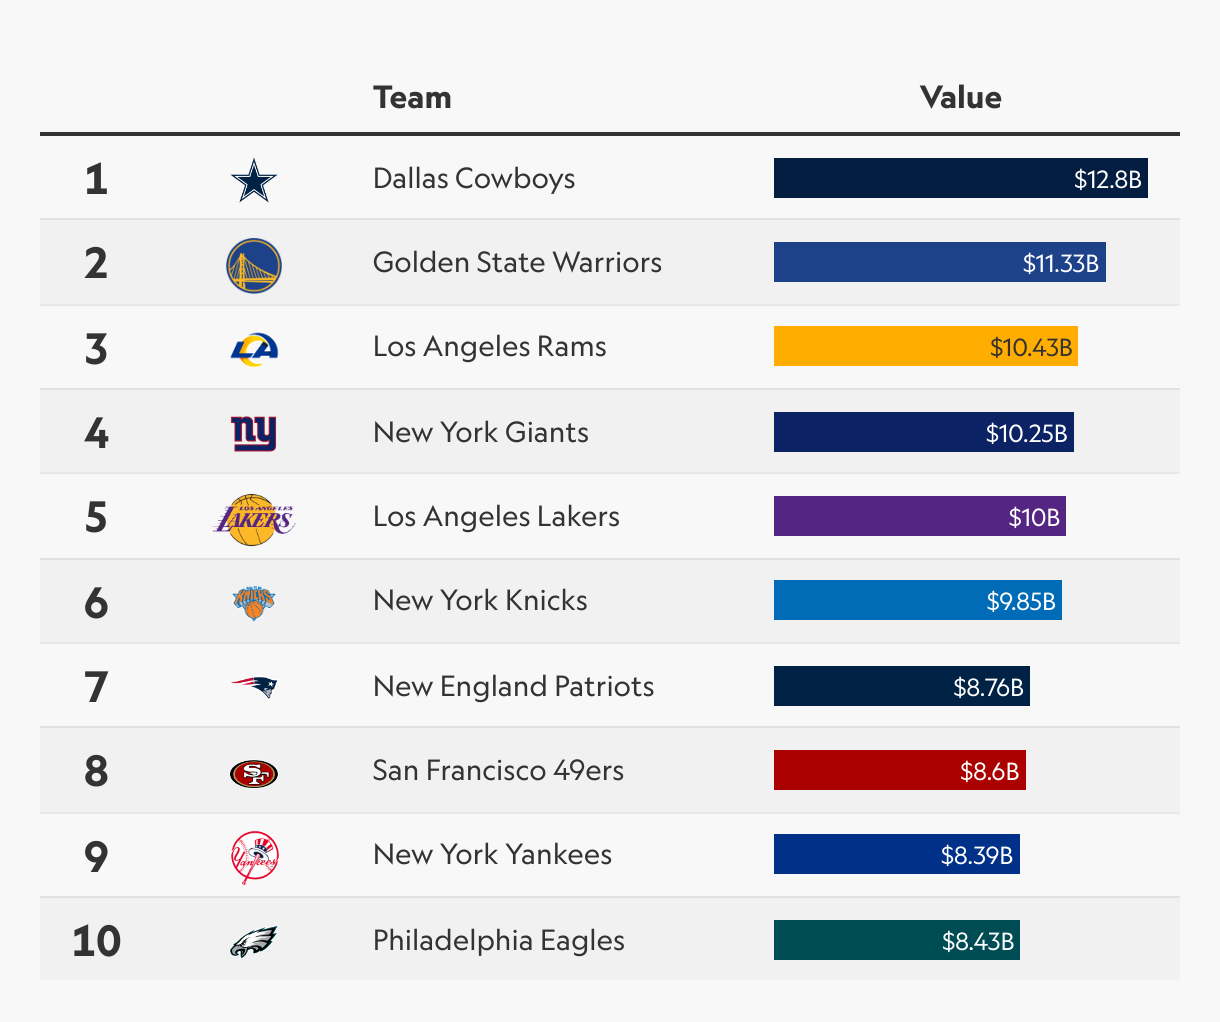Open the Golden State Warriors name link

(517, 263)
